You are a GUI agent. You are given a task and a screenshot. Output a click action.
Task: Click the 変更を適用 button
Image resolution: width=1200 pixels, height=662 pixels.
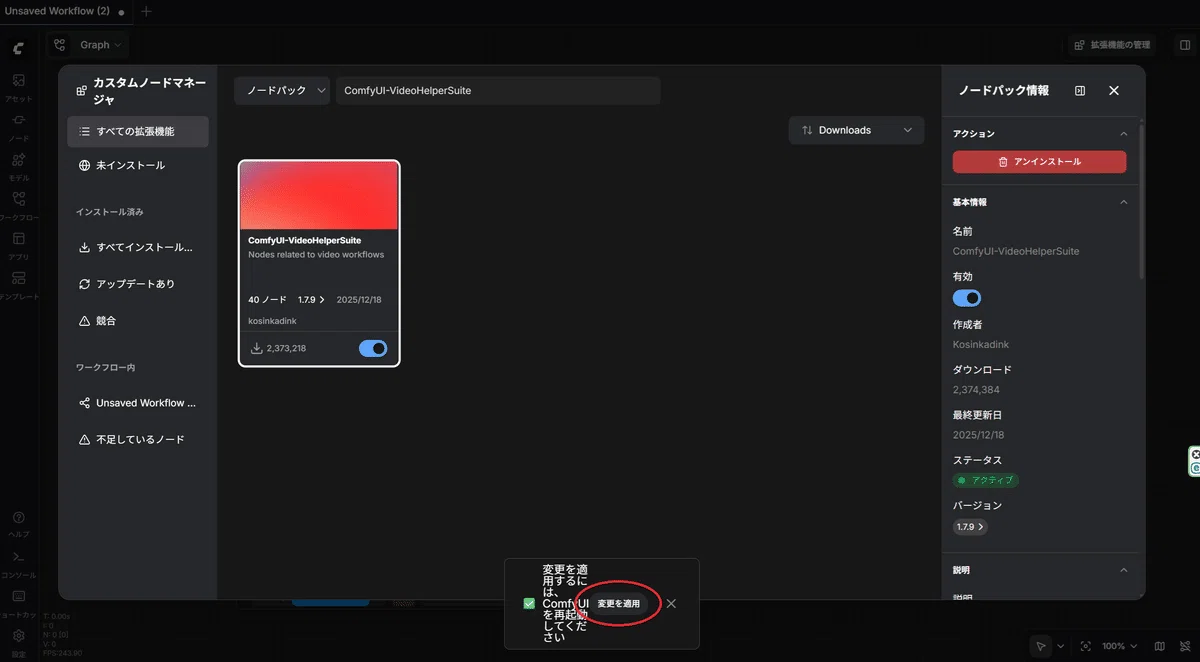pyautogui.click(x=619, y=604)
